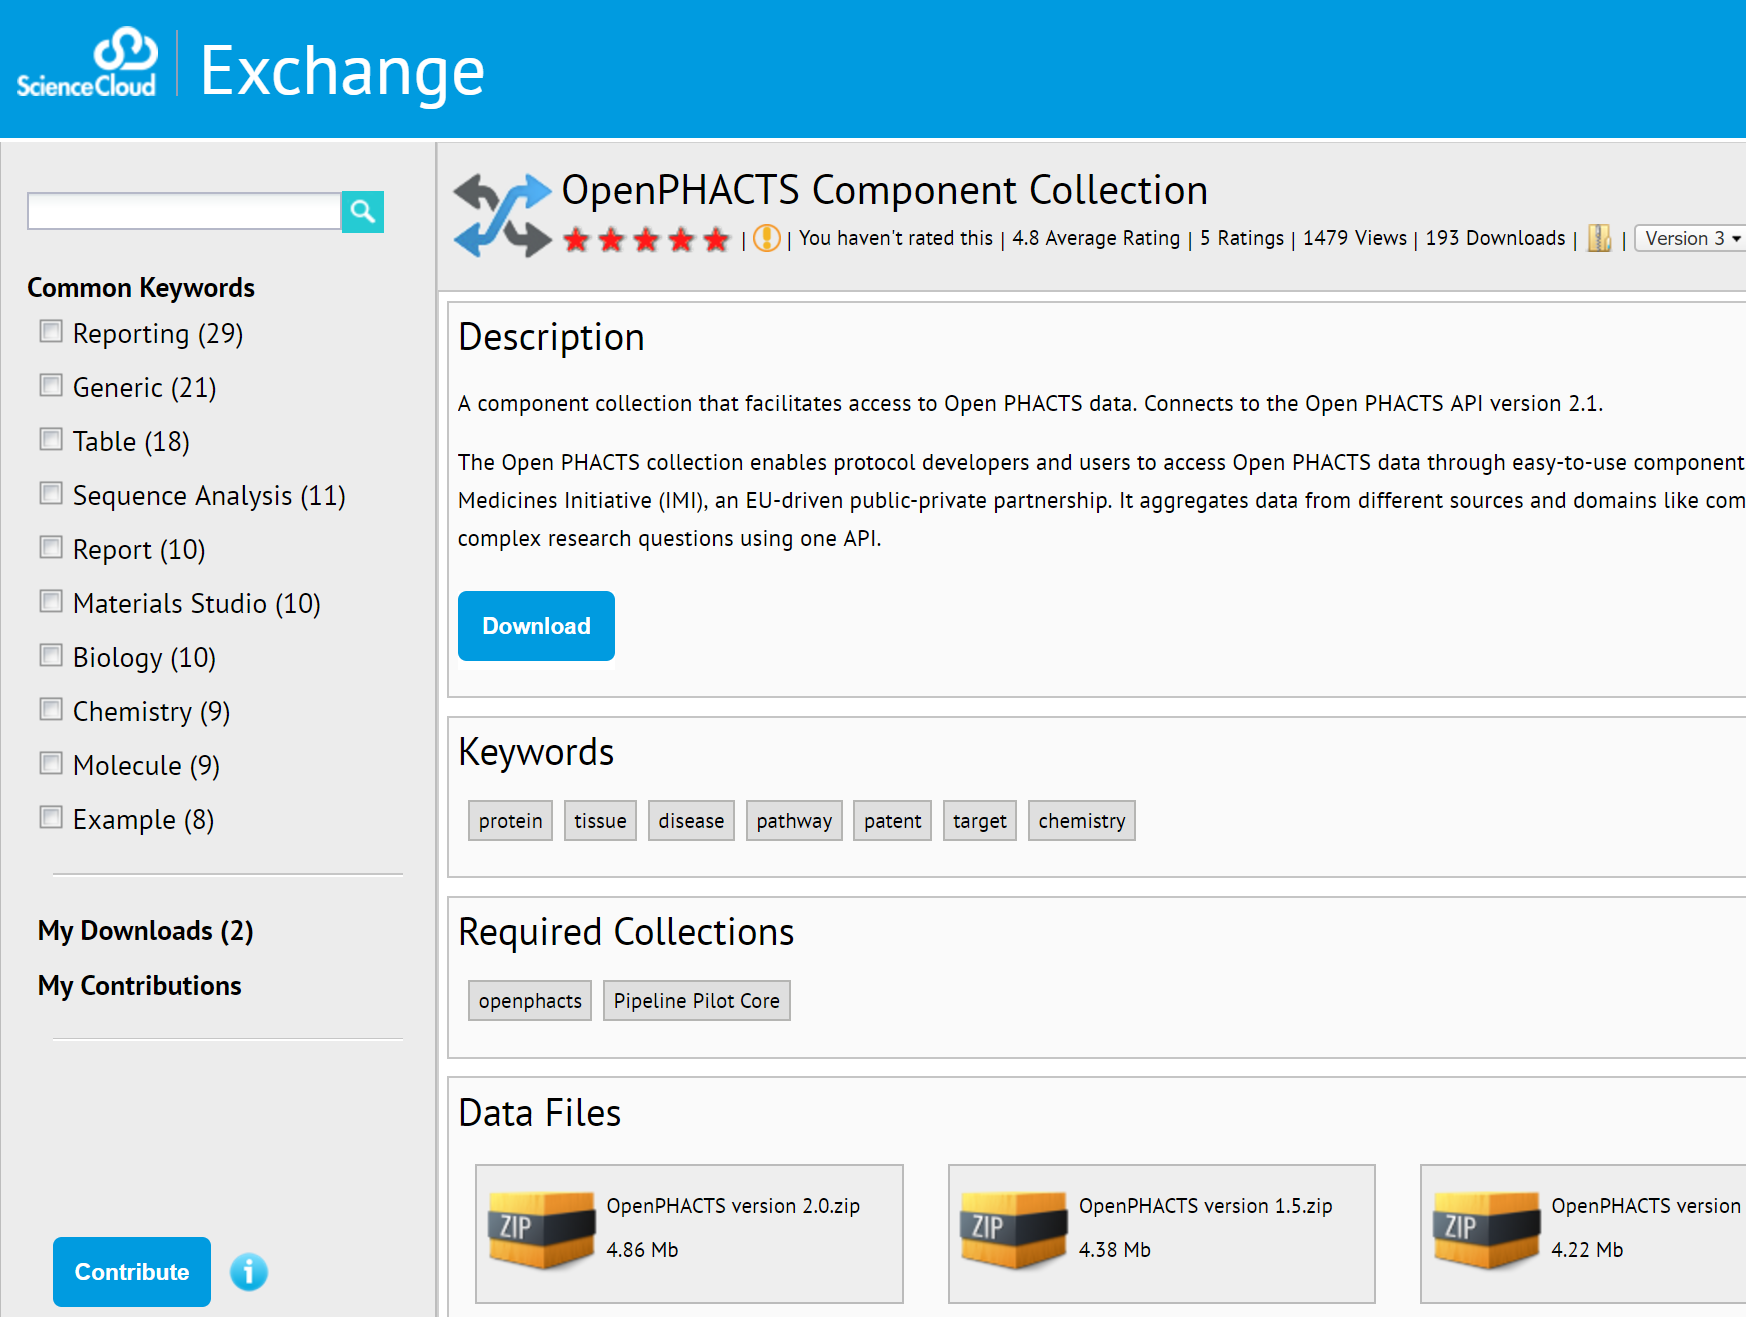Toggle the Example (8) checkbox
This screenshot has height=1317, width=1746.
point(51,817)
